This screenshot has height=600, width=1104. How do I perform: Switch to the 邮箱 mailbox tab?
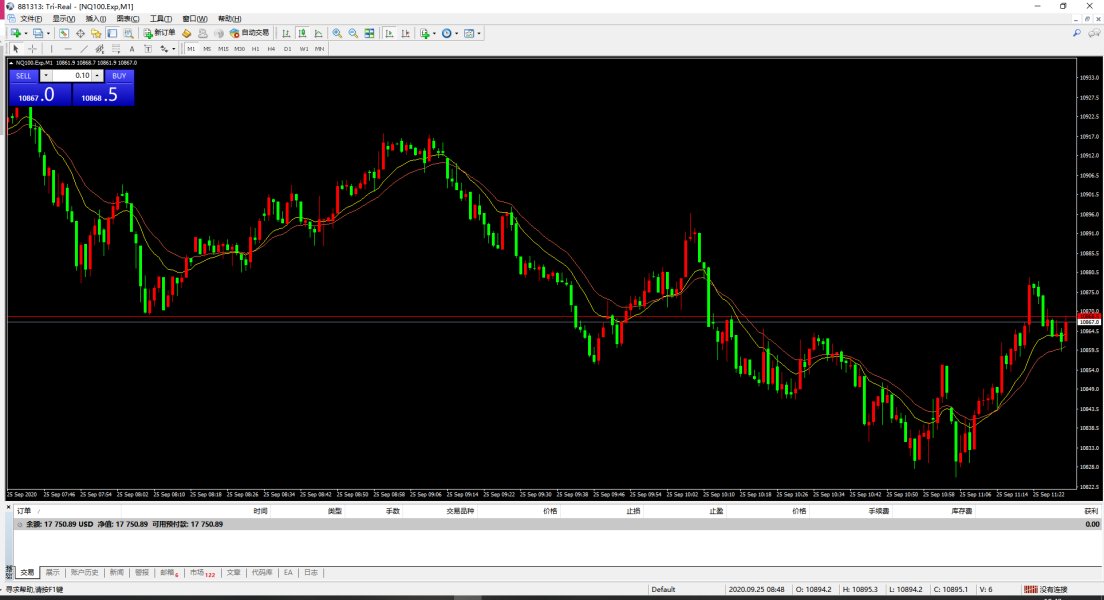click(168, 573)
